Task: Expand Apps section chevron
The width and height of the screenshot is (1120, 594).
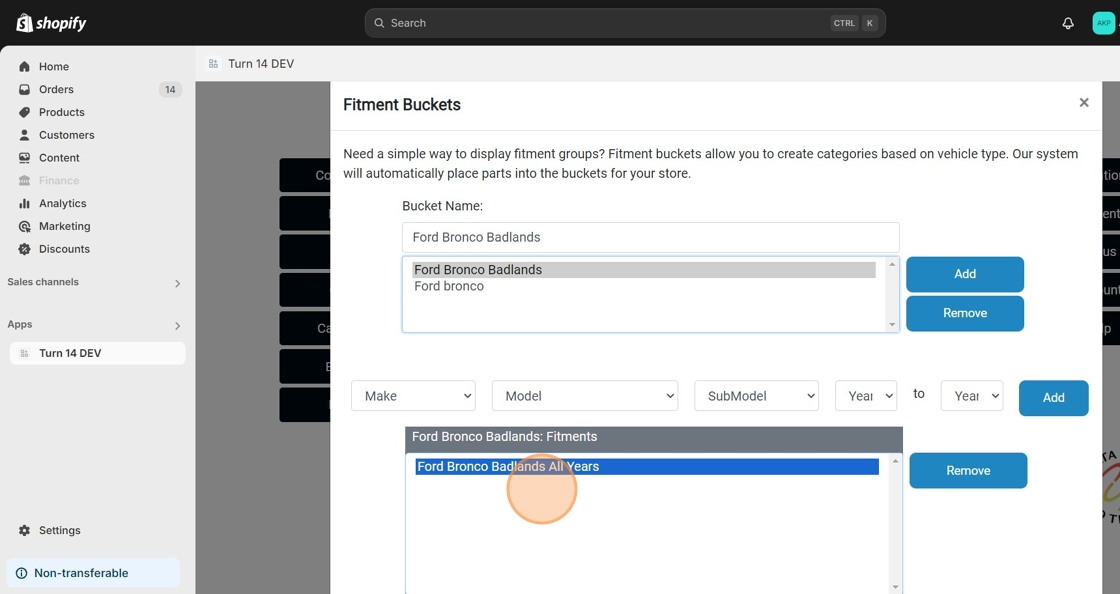Action: pos(177,326)
